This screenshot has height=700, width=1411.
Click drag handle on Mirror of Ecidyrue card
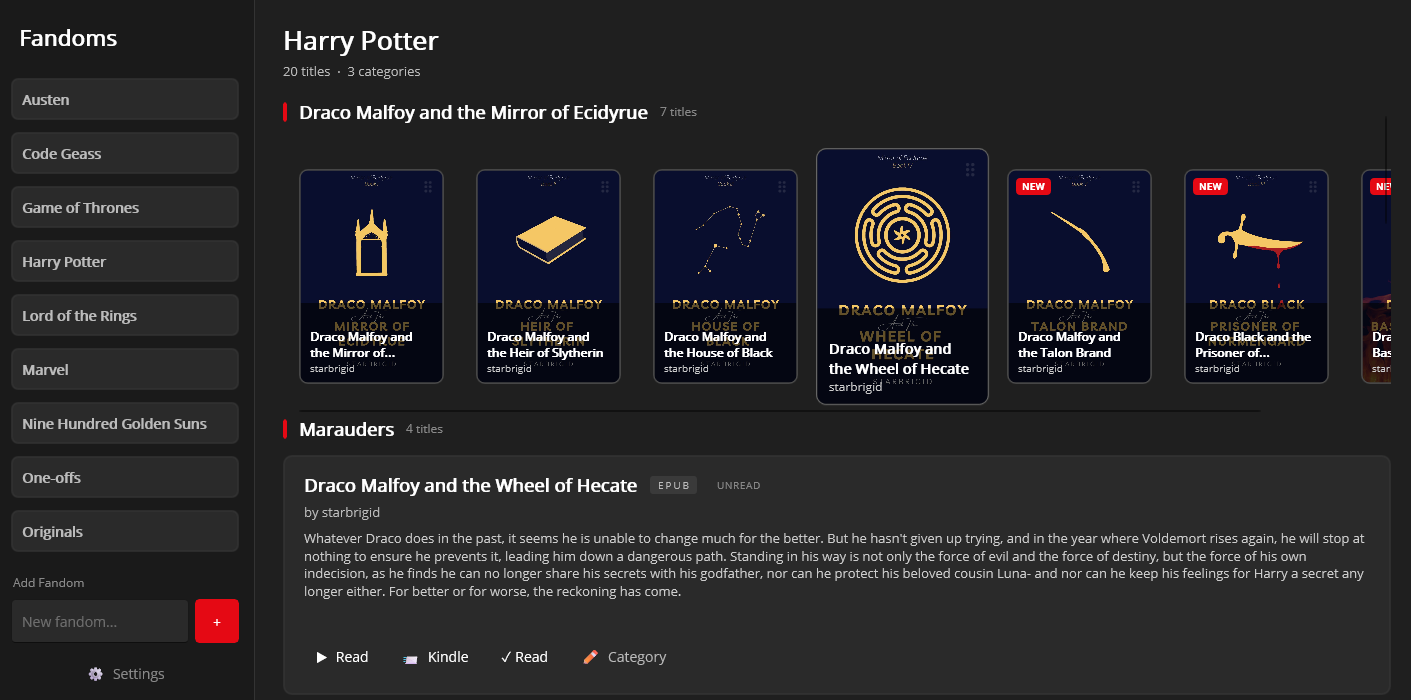(428, 187)
